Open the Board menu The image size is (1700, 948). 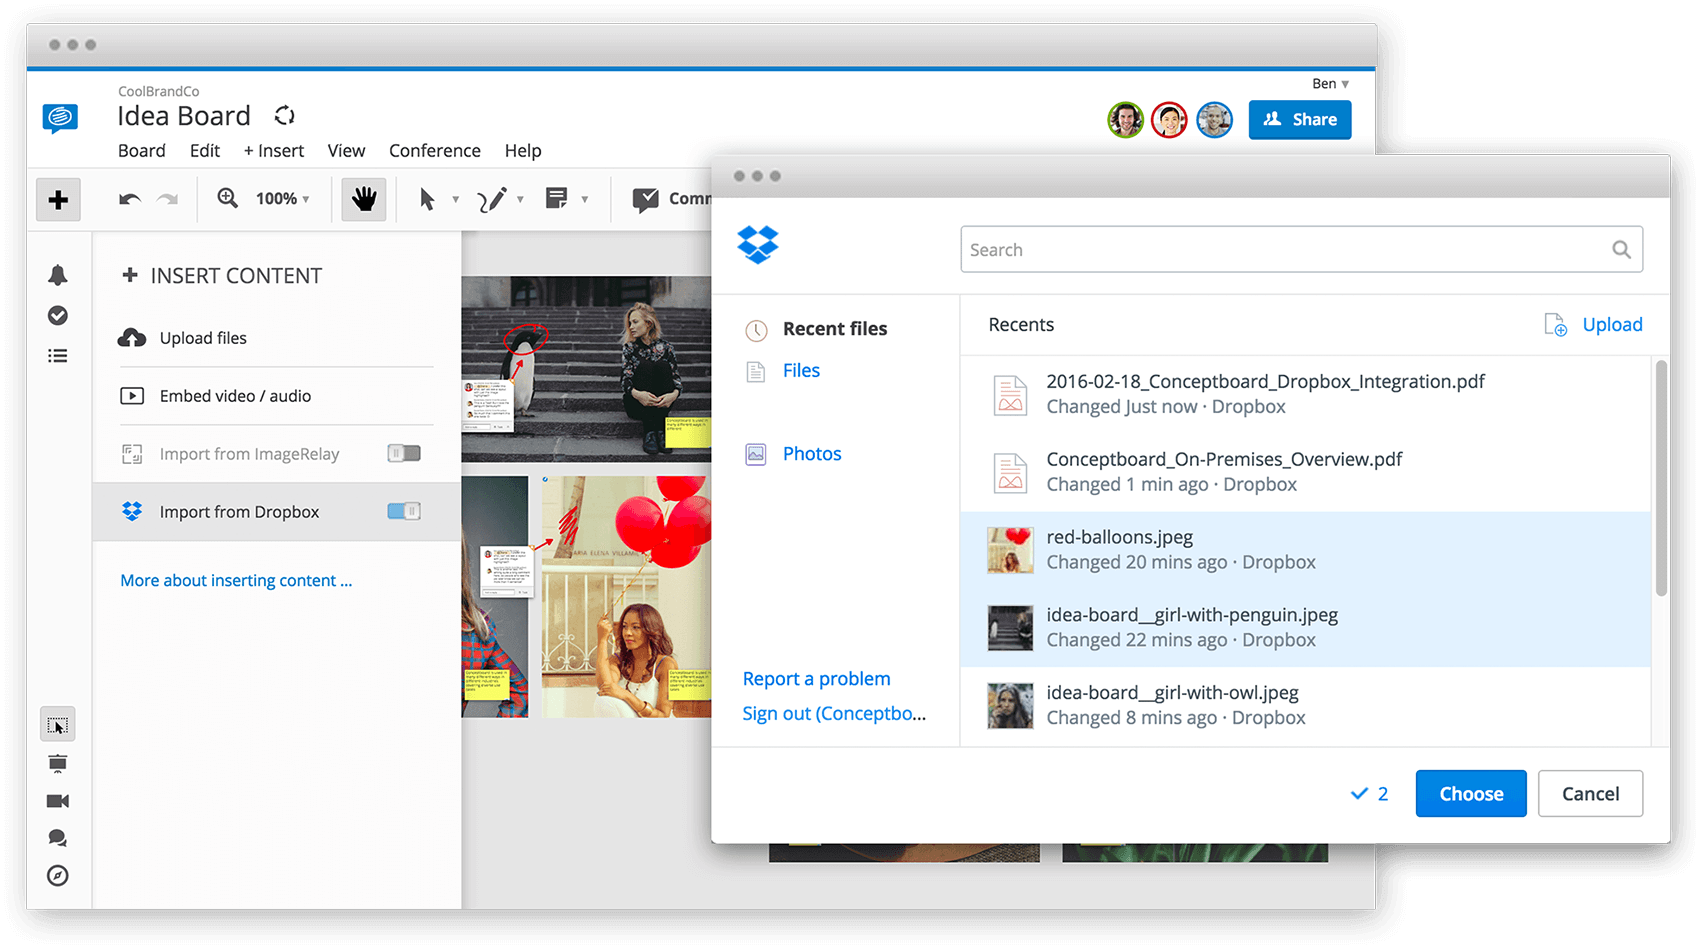(x=142, y=151)
